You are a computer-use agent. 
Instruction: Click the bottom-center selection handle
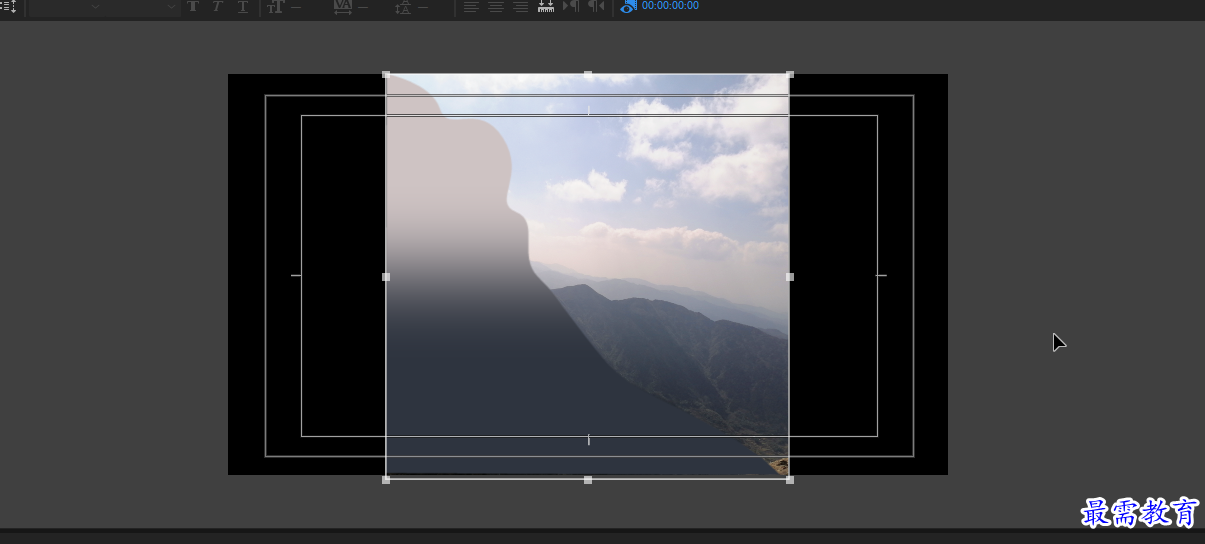pyautogui.click(x=588, y=480)
